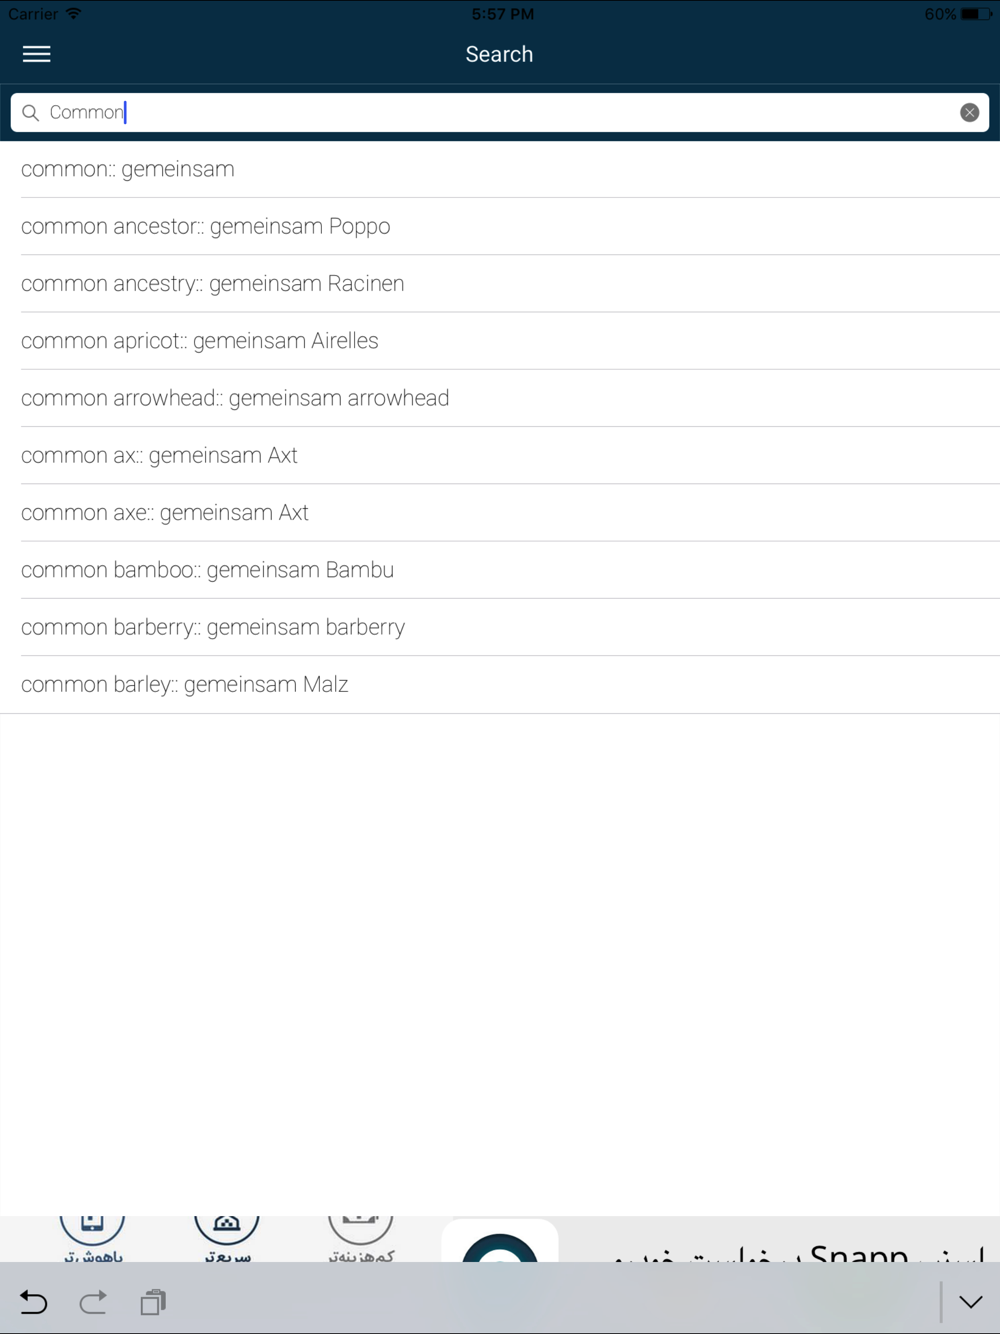Tap the Snapp advertisement banner

[500, 1239]
